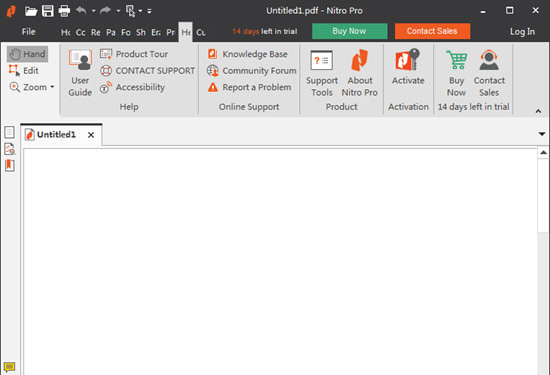Click Log In

(522, 32)
